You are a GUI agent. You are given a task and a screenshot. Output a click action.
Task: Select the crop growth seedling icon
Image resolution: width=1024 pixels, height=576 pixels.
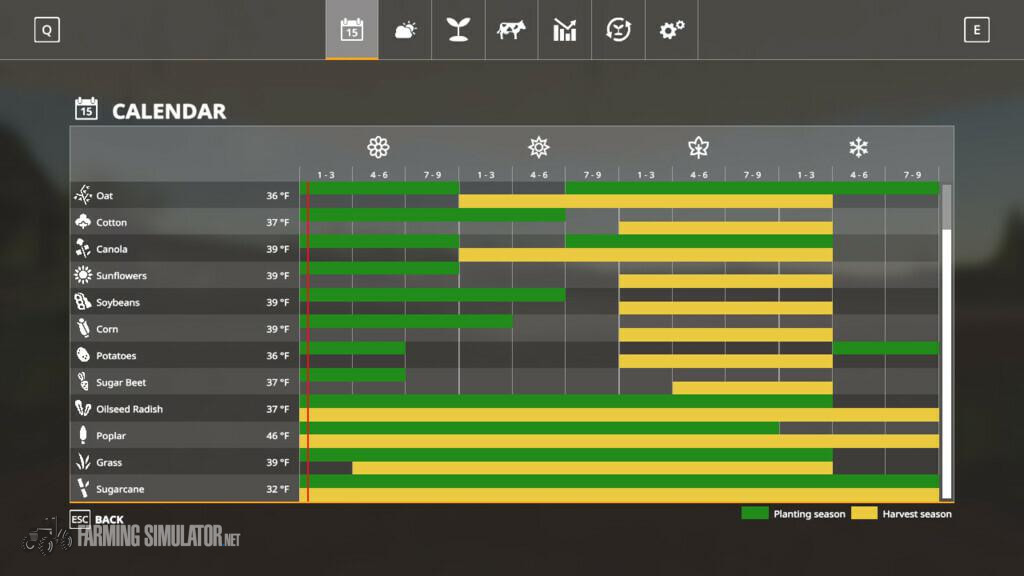[458, 30]
